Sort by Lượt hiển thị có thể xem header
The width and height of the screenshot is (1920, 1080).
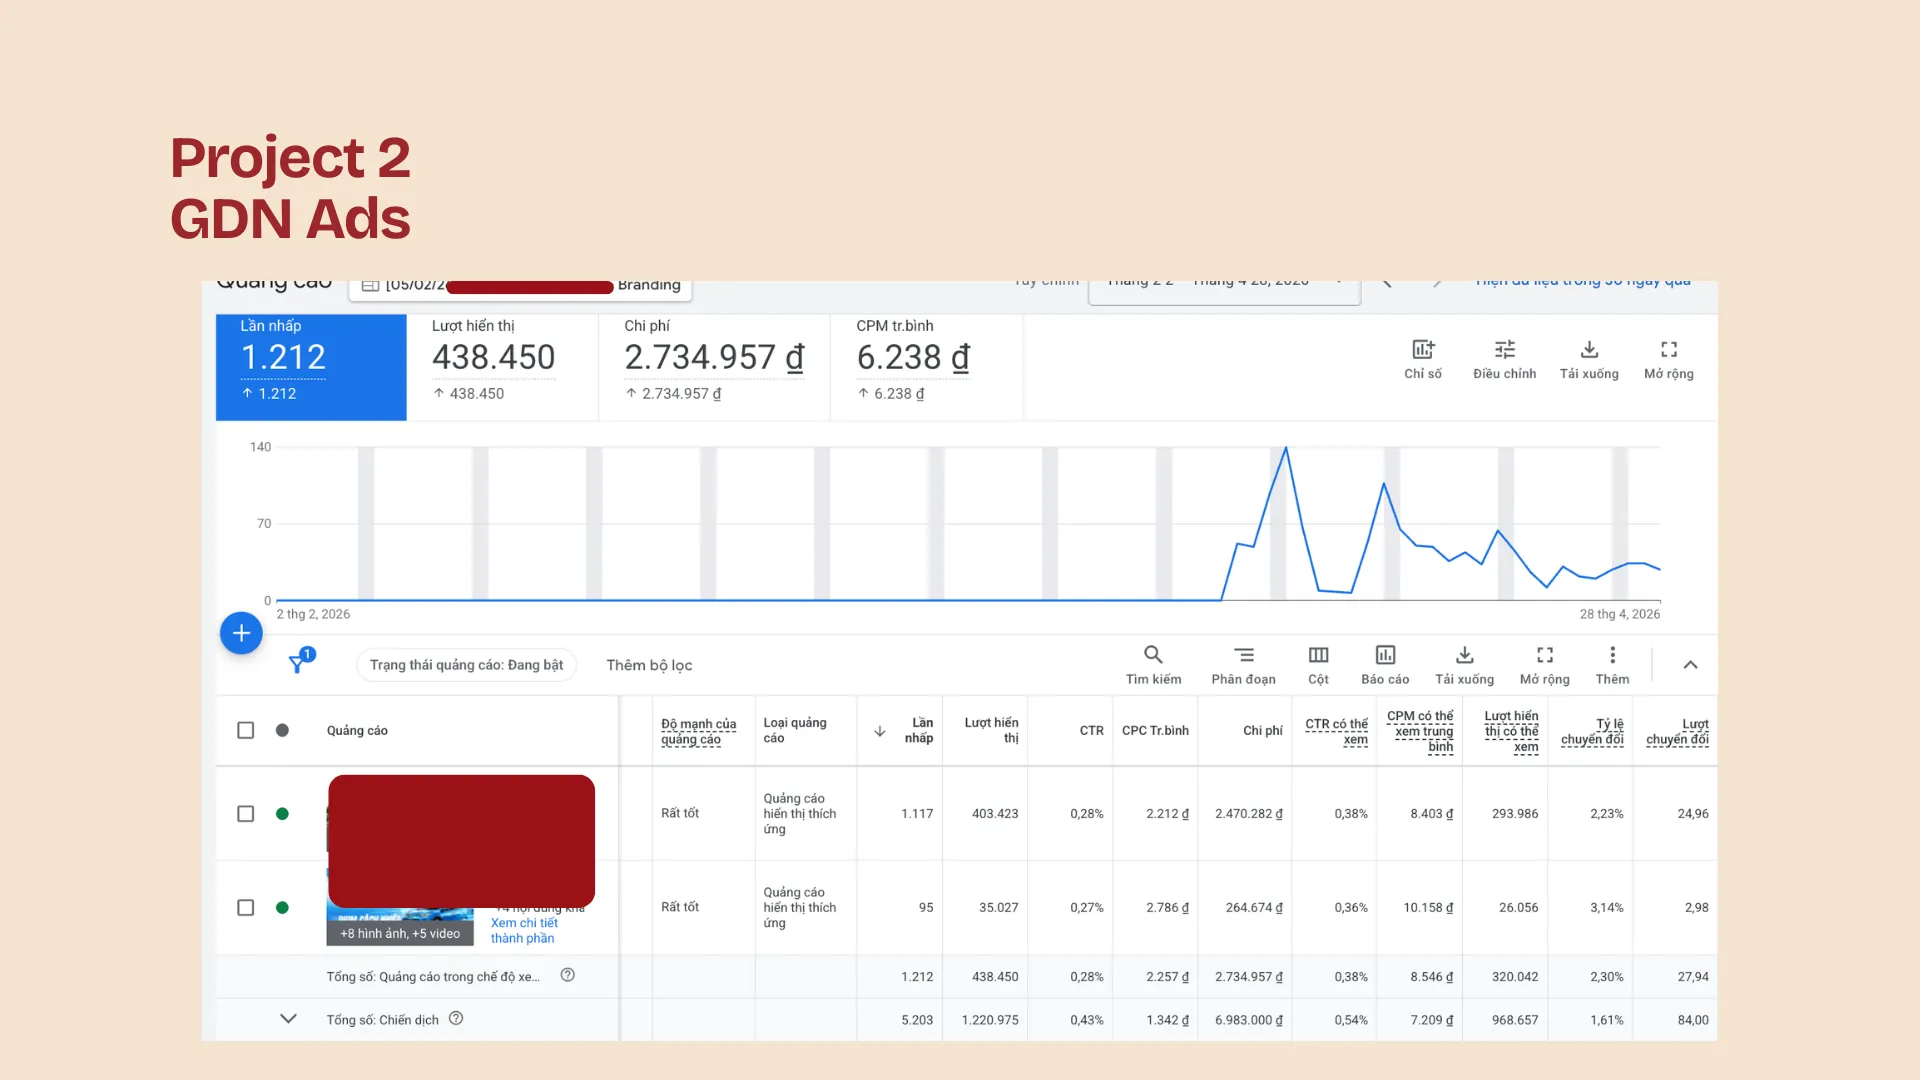point(1511,731)
